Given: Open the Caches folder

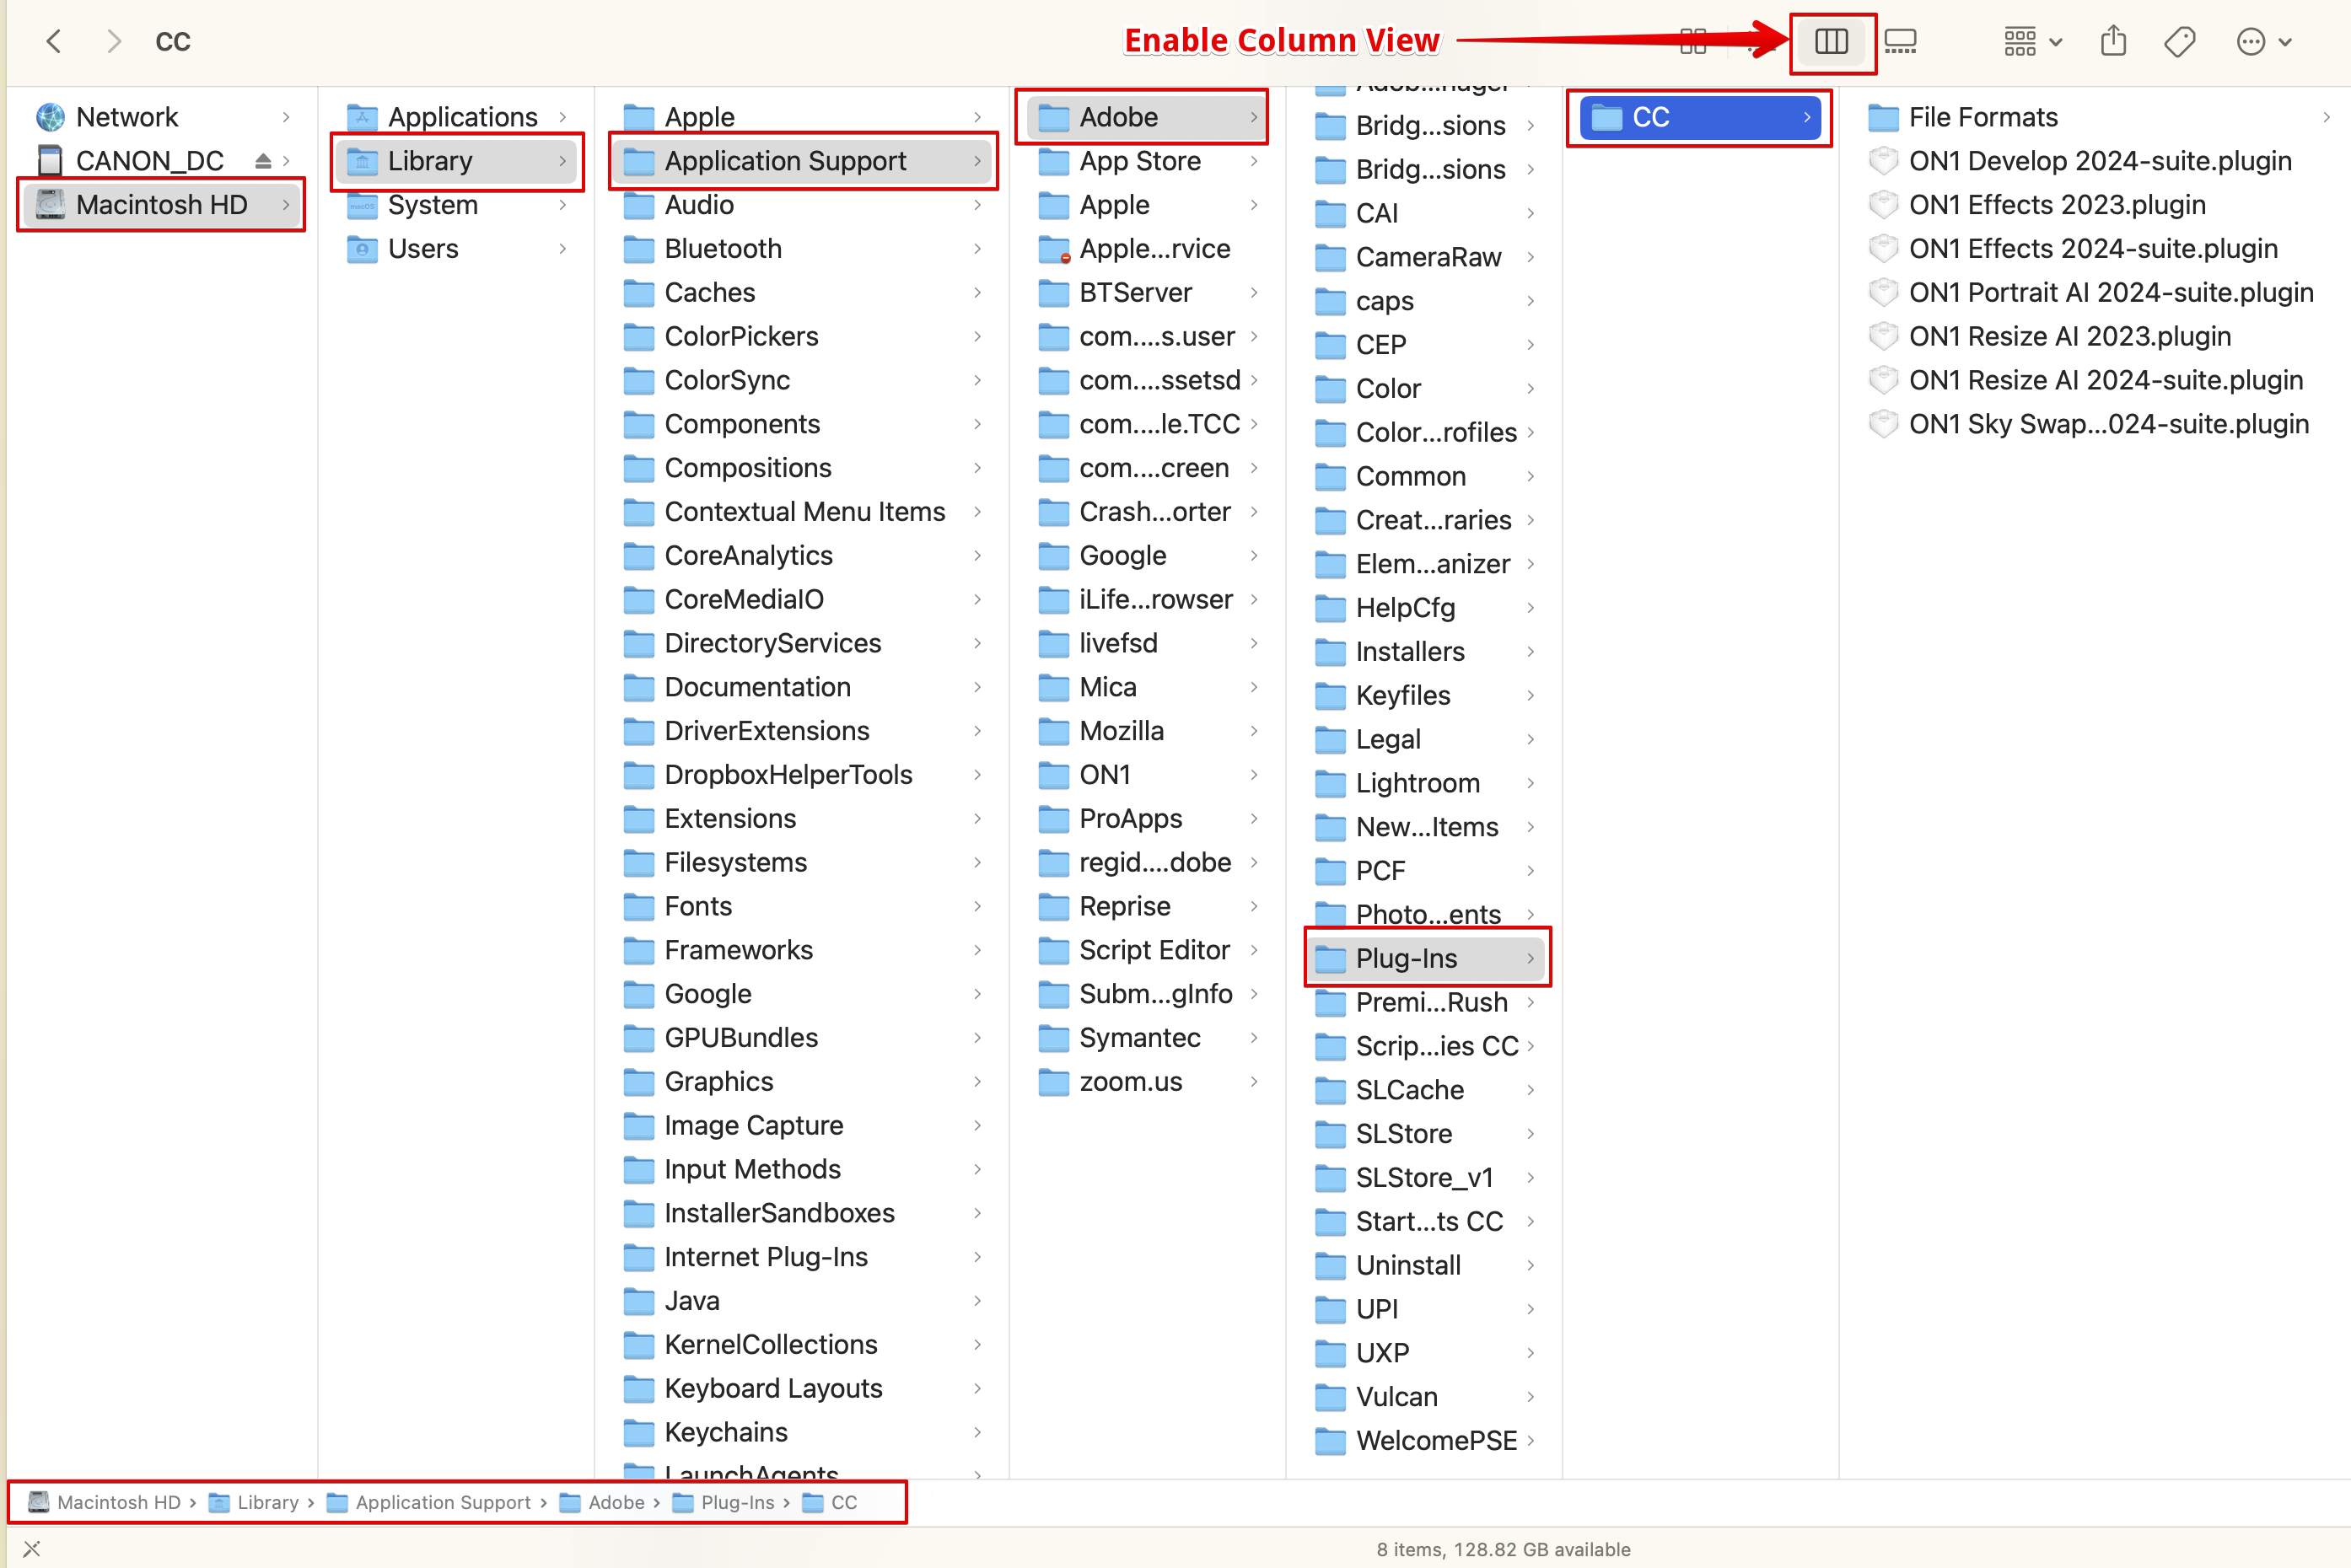Looking at the screenshot, I should [803, 293].
